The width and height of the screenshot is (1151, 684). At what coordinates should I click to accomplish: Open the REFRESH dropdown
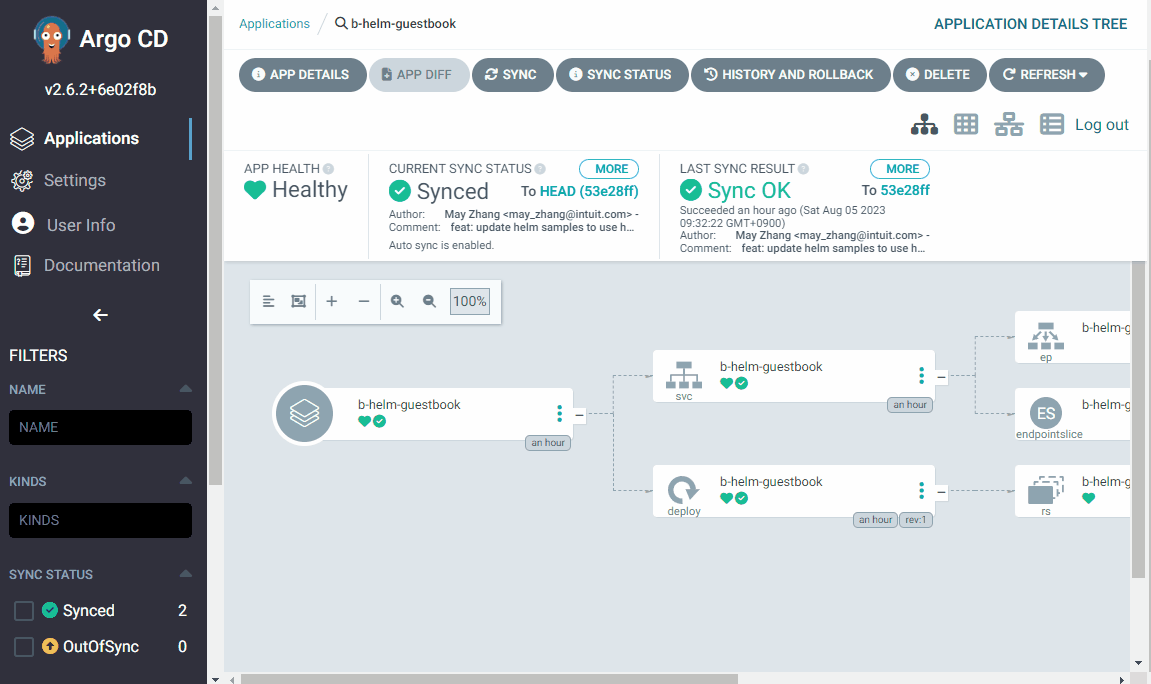[1047, 75]
